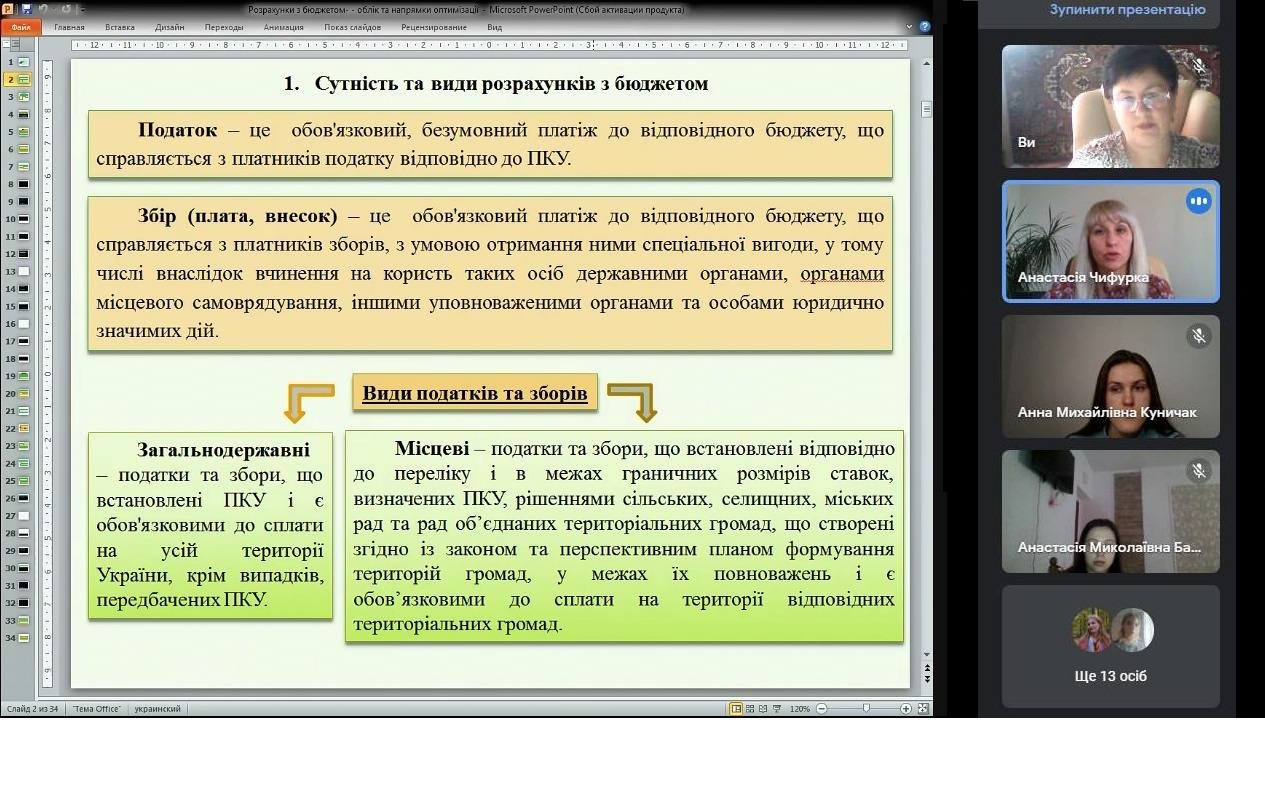Adjust the zoom slider handle
This screenshot has height=790, width=1265.
[866, 708]
